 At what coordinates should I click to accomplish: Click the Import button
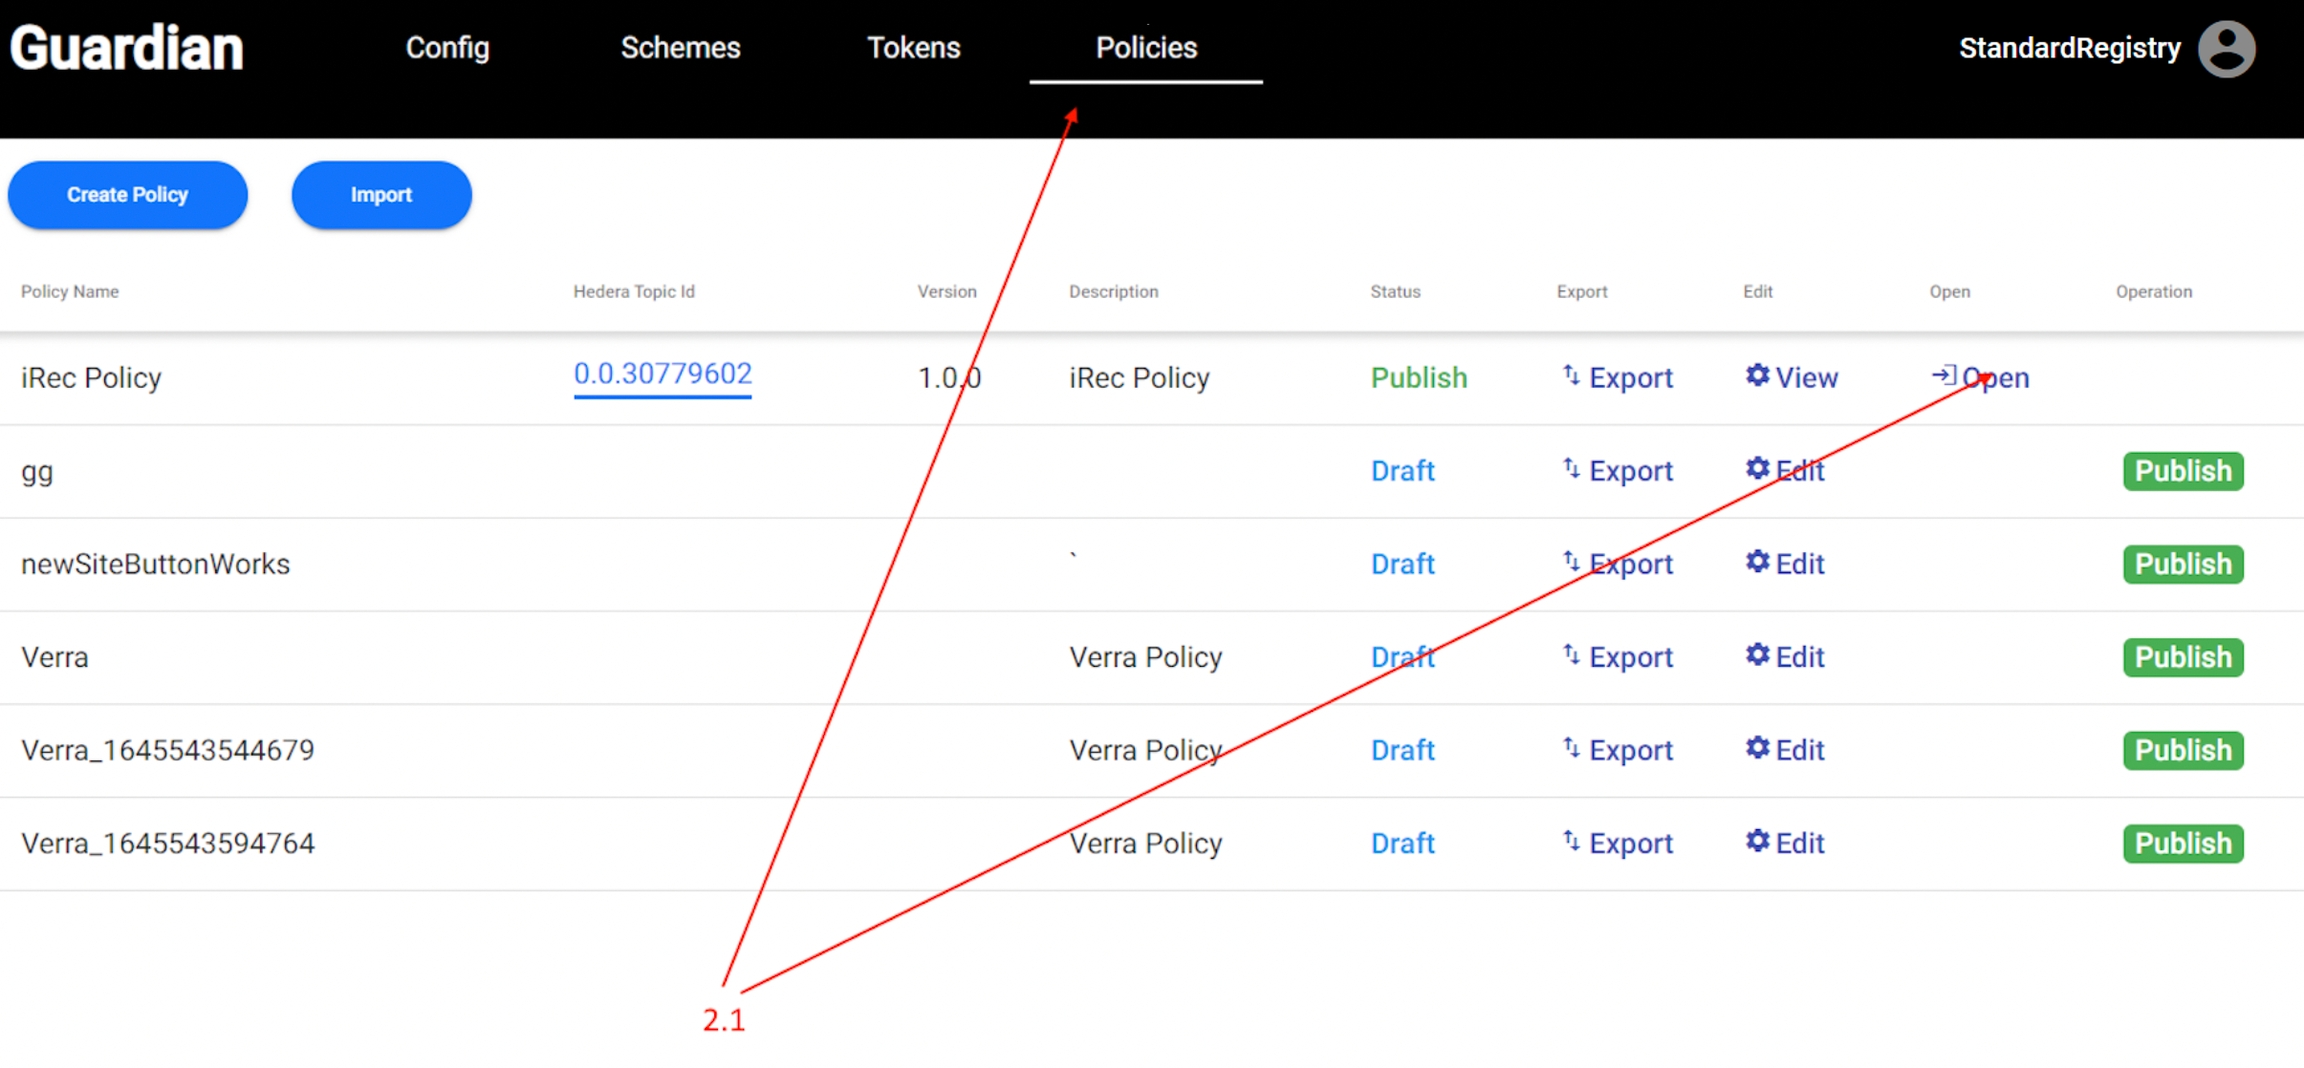(381, 195)
